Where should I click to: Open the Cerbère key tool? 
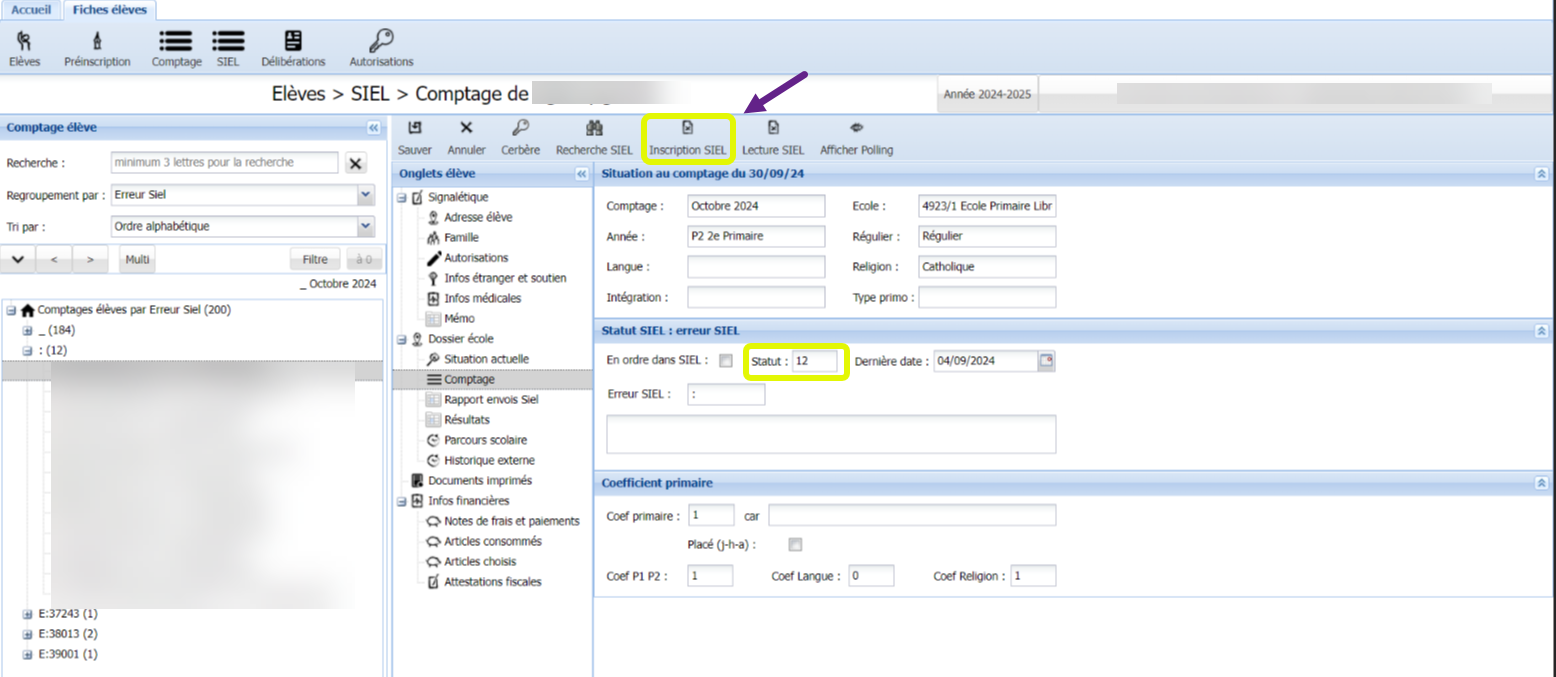point(520,128)
